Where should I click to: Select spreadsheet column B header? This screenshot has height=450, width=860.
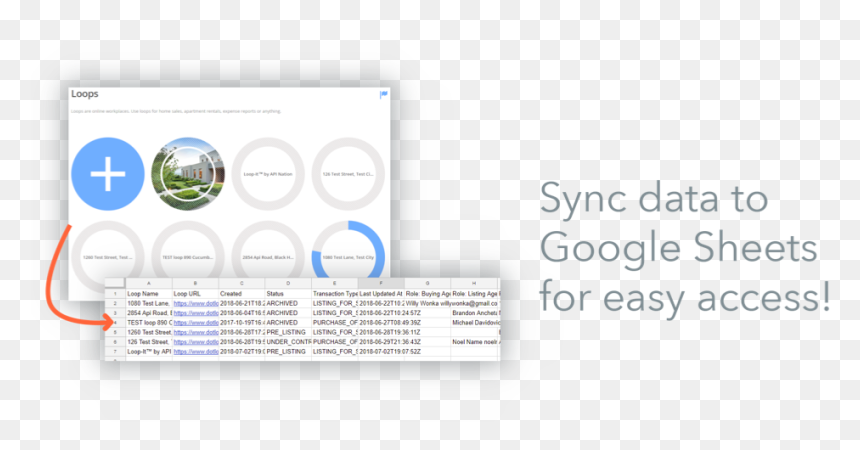point(195,283)
